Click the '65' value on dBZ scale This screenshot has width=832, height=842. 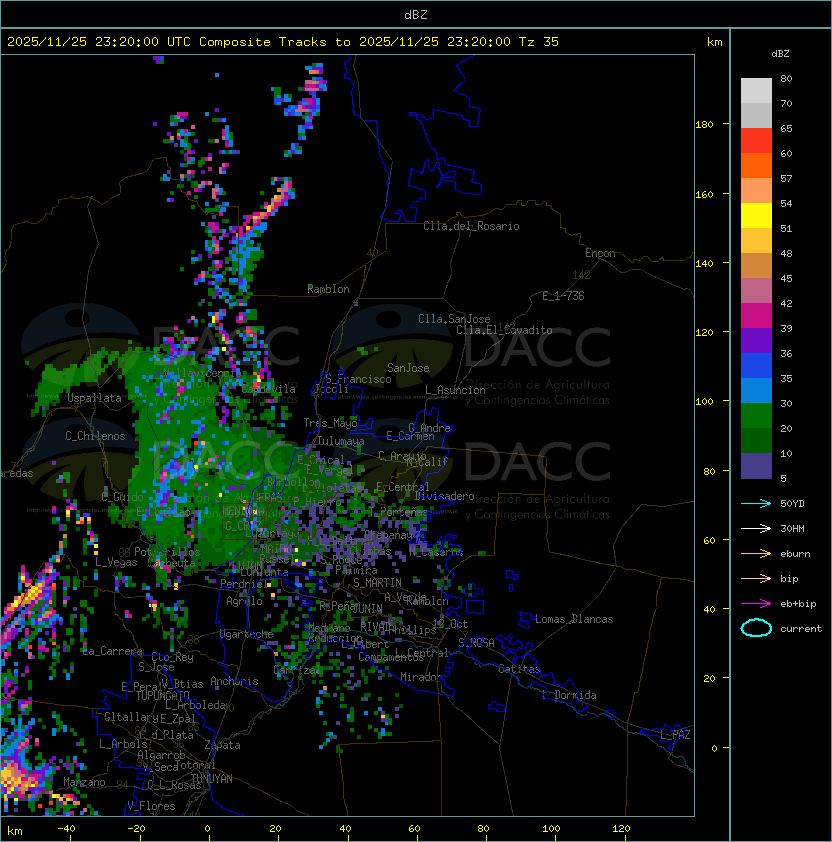tap(786, 128)
